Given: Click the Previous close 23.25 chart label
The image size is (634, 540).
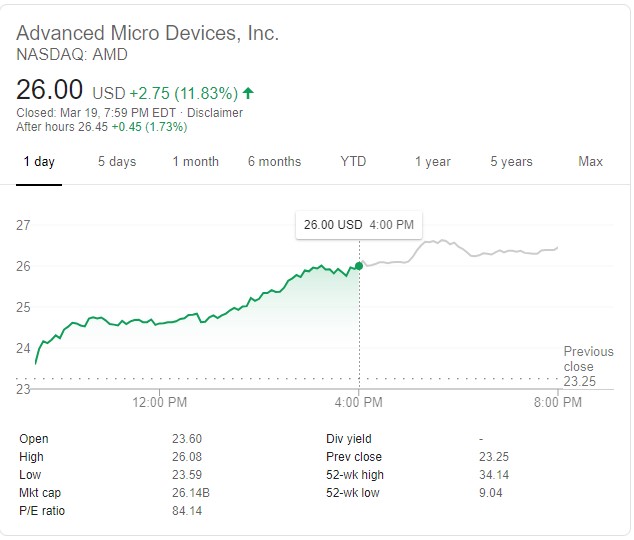Looking at the screenshot, I should tap(588, 366).
